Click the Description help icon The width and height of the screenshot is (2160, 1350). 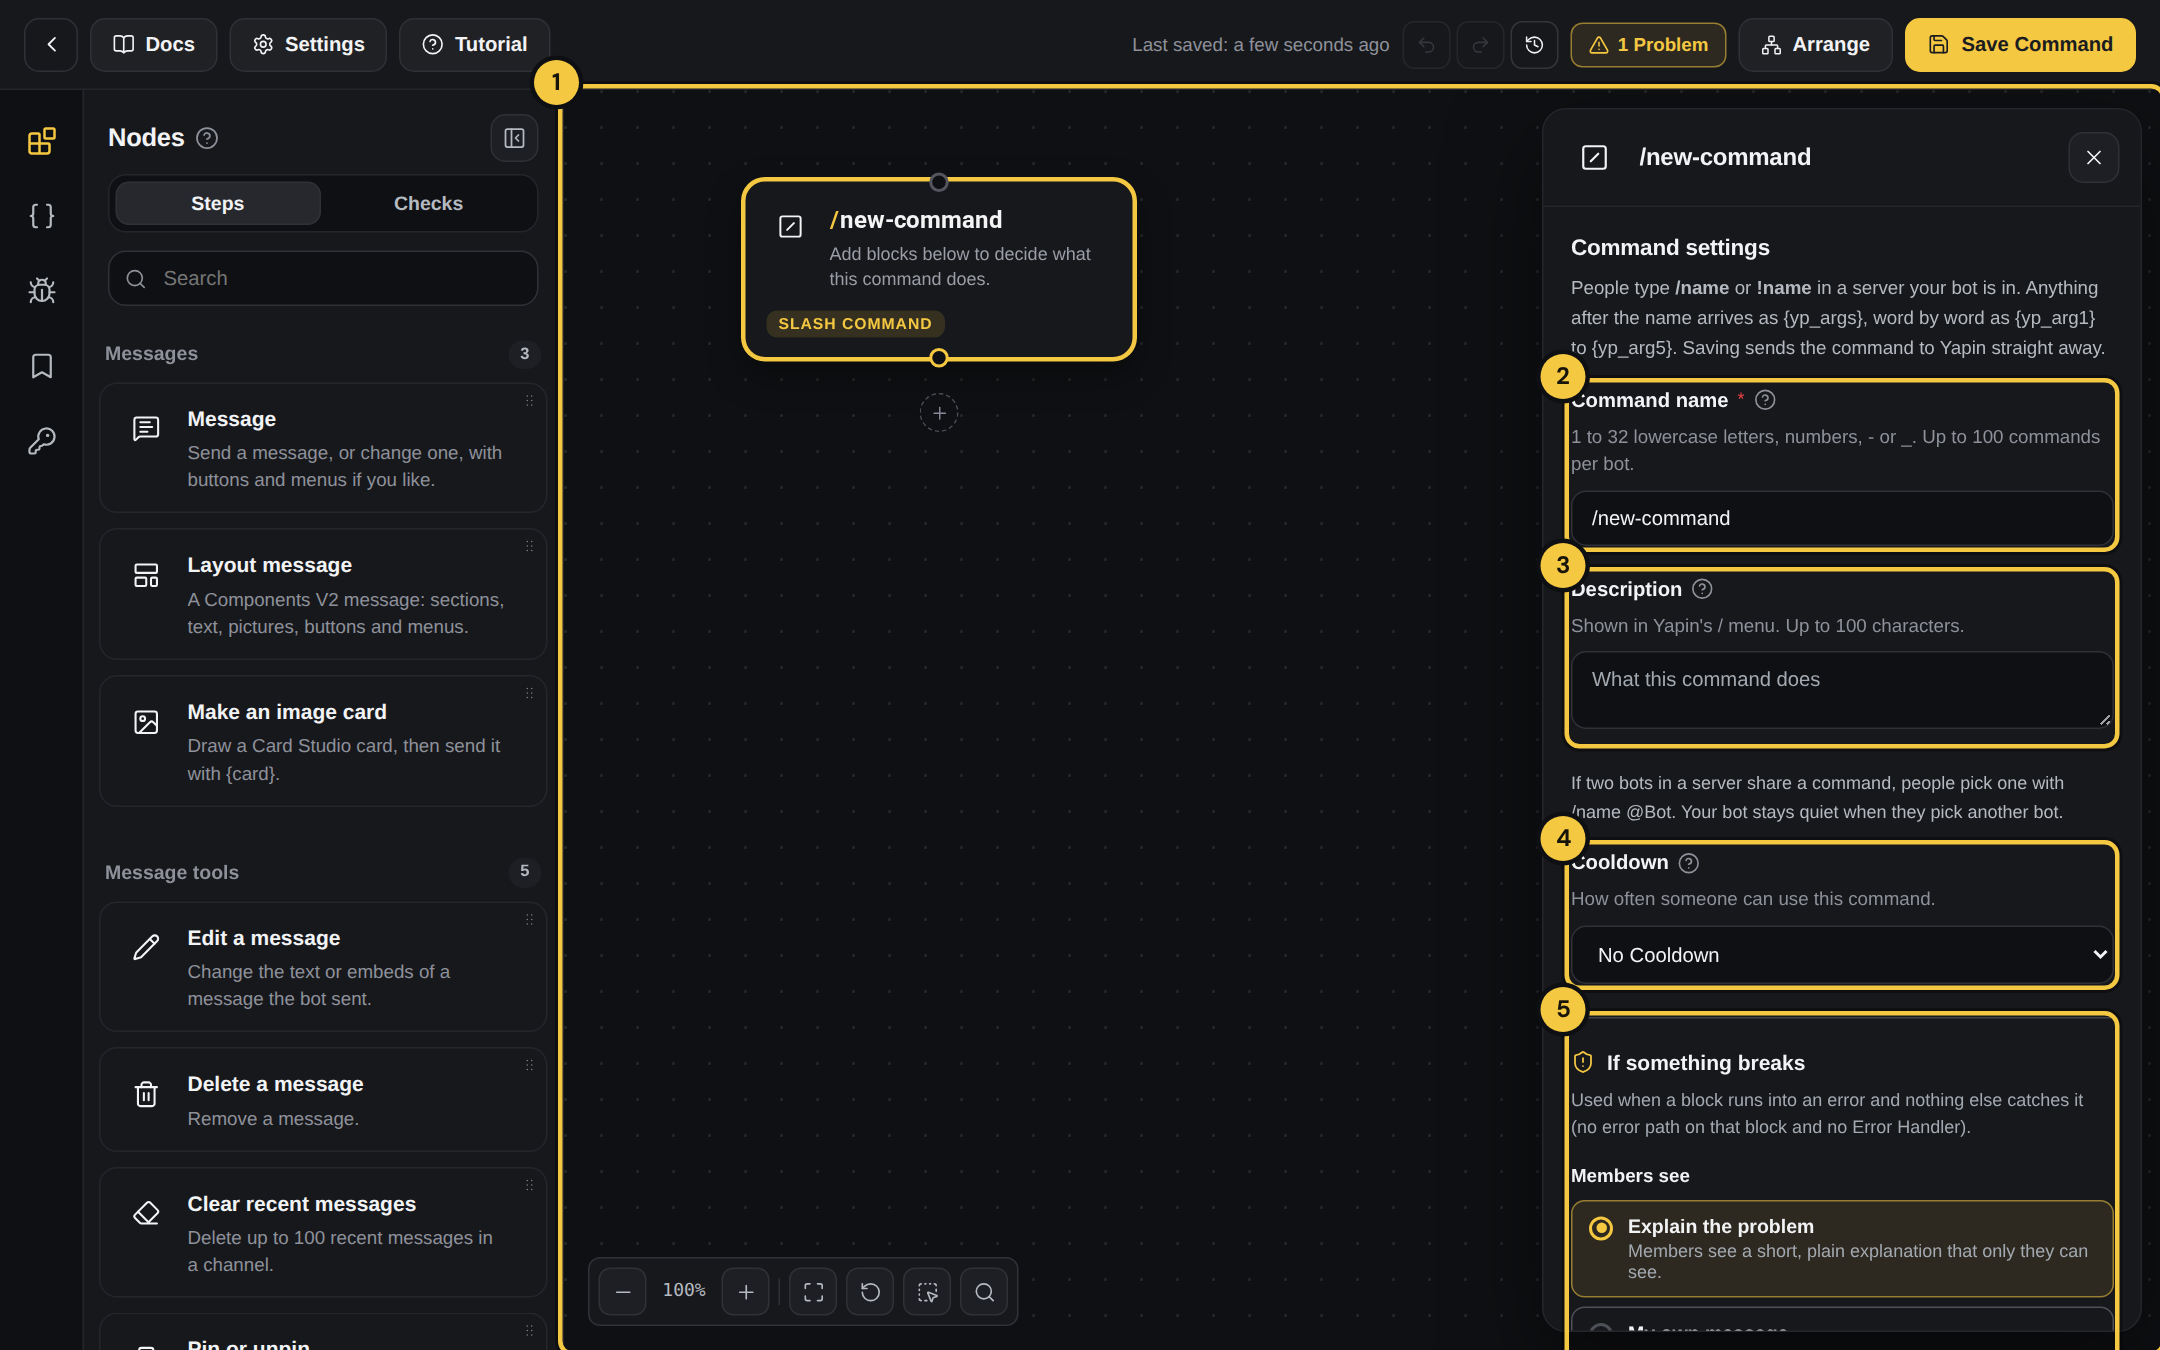(x=1702, y=589)
